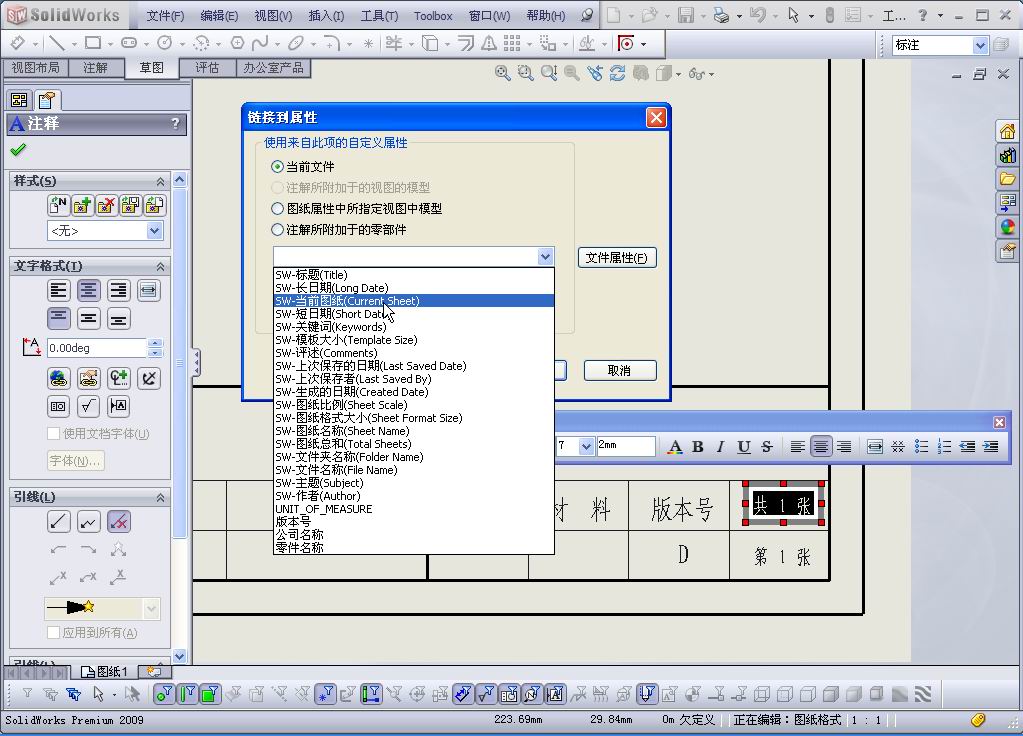Collapse the 引线(L) section
1023x736 pixels.
[160, 498]
